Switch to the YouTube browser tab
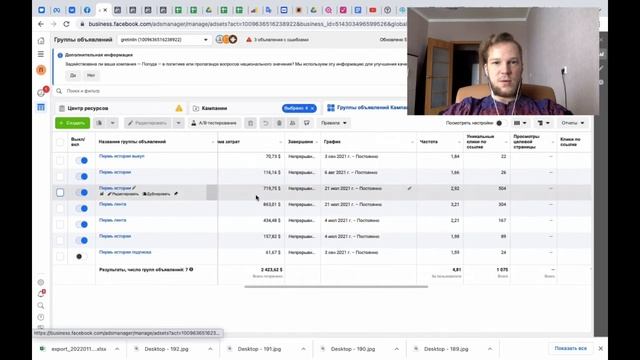 pyautogui.click(x=373, y=10)
